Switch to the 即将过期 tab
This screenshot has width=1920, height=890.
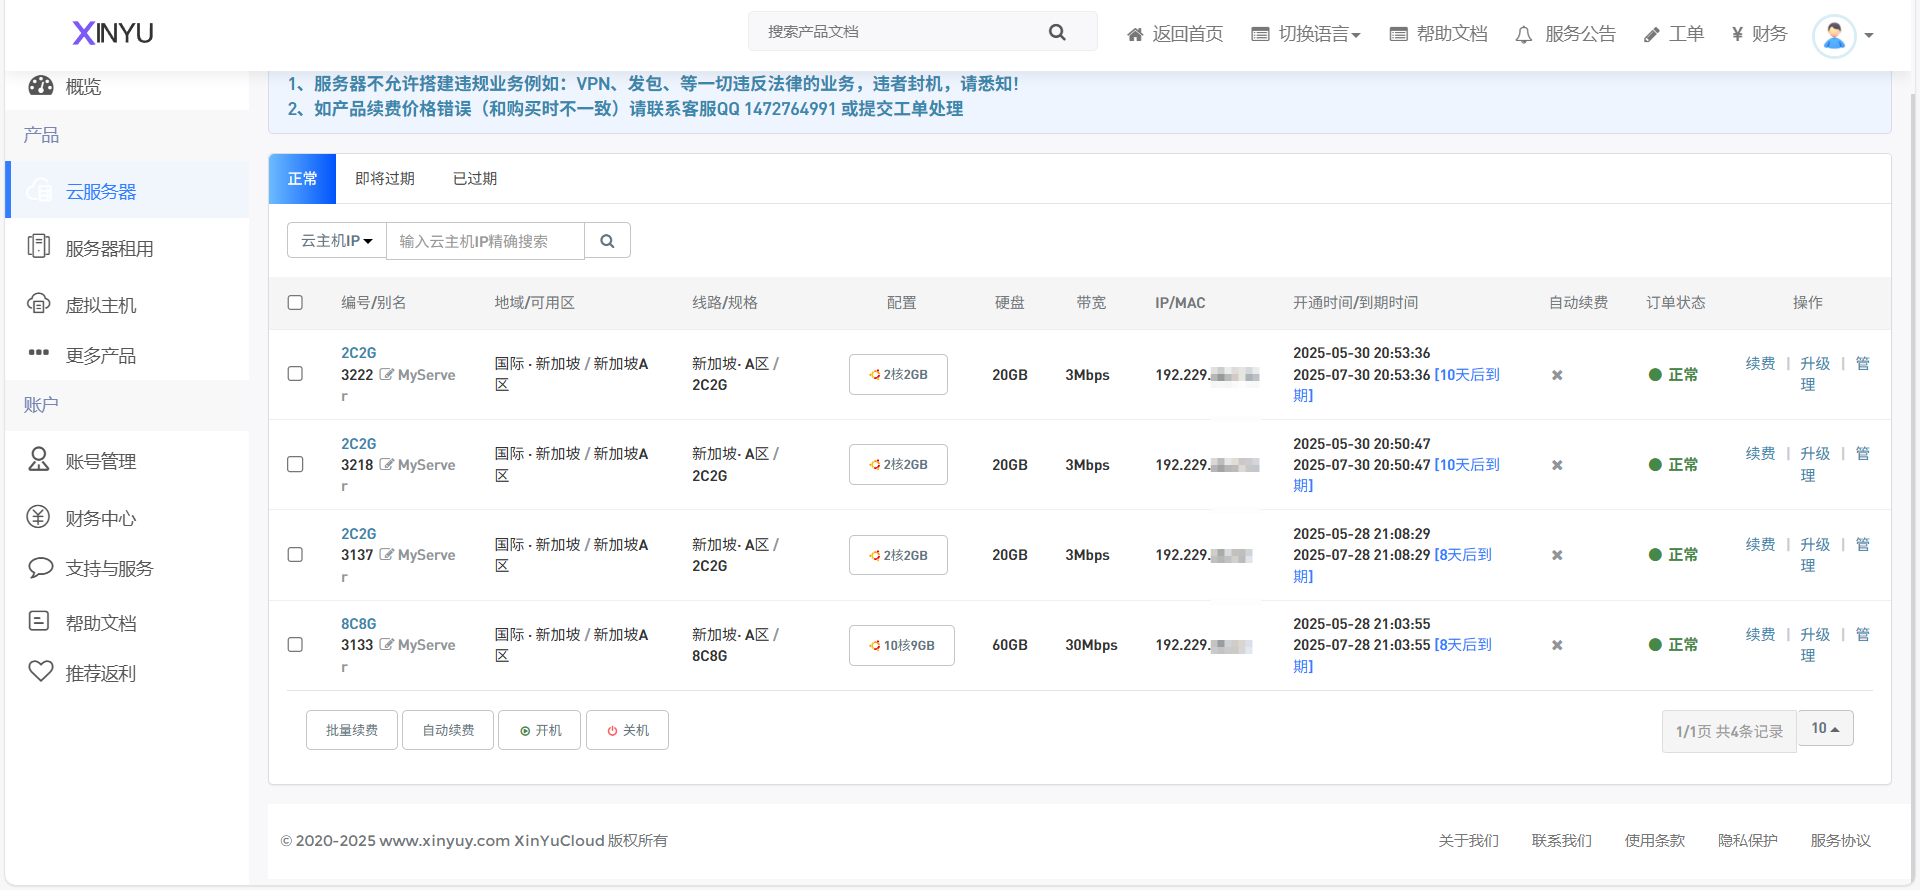[385, 178]
